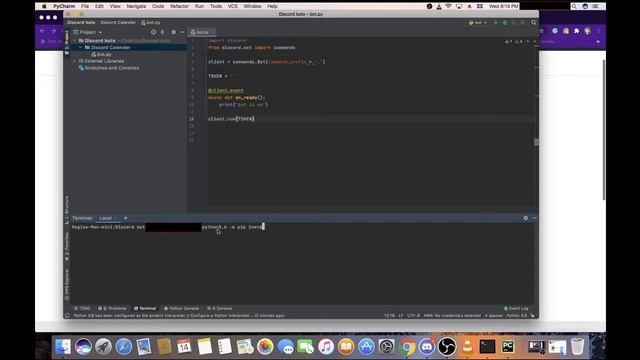Open the Event Log

click(516, 309)
